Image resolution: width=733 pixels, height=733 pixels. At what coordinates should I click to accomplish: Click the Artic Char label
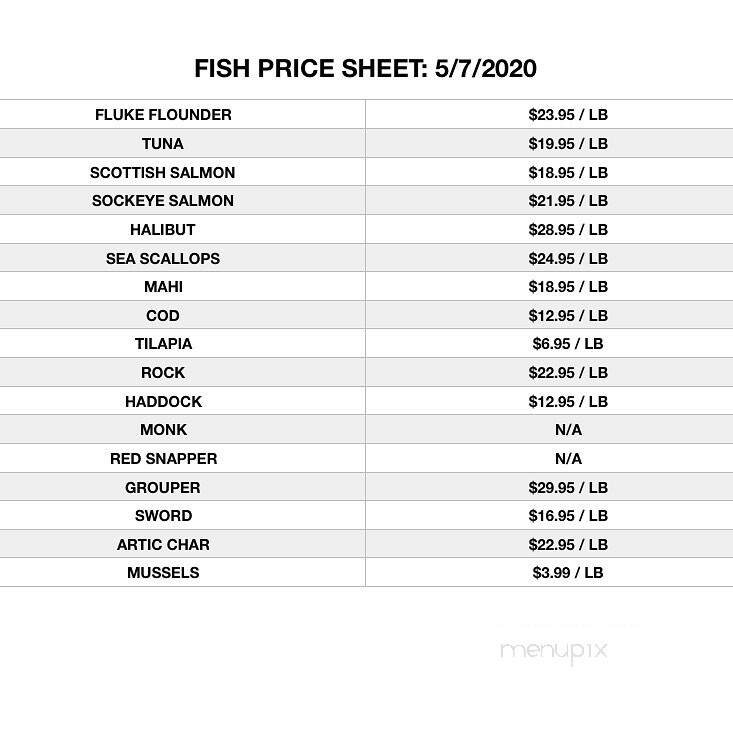[163, 545]
